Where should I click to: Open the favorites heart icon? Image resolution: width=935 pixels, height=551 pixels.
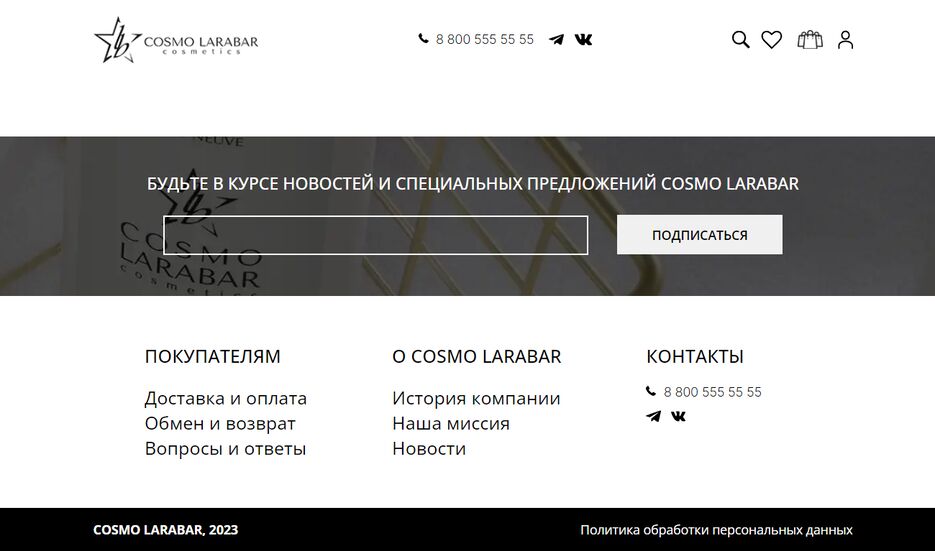coord(771,40)
